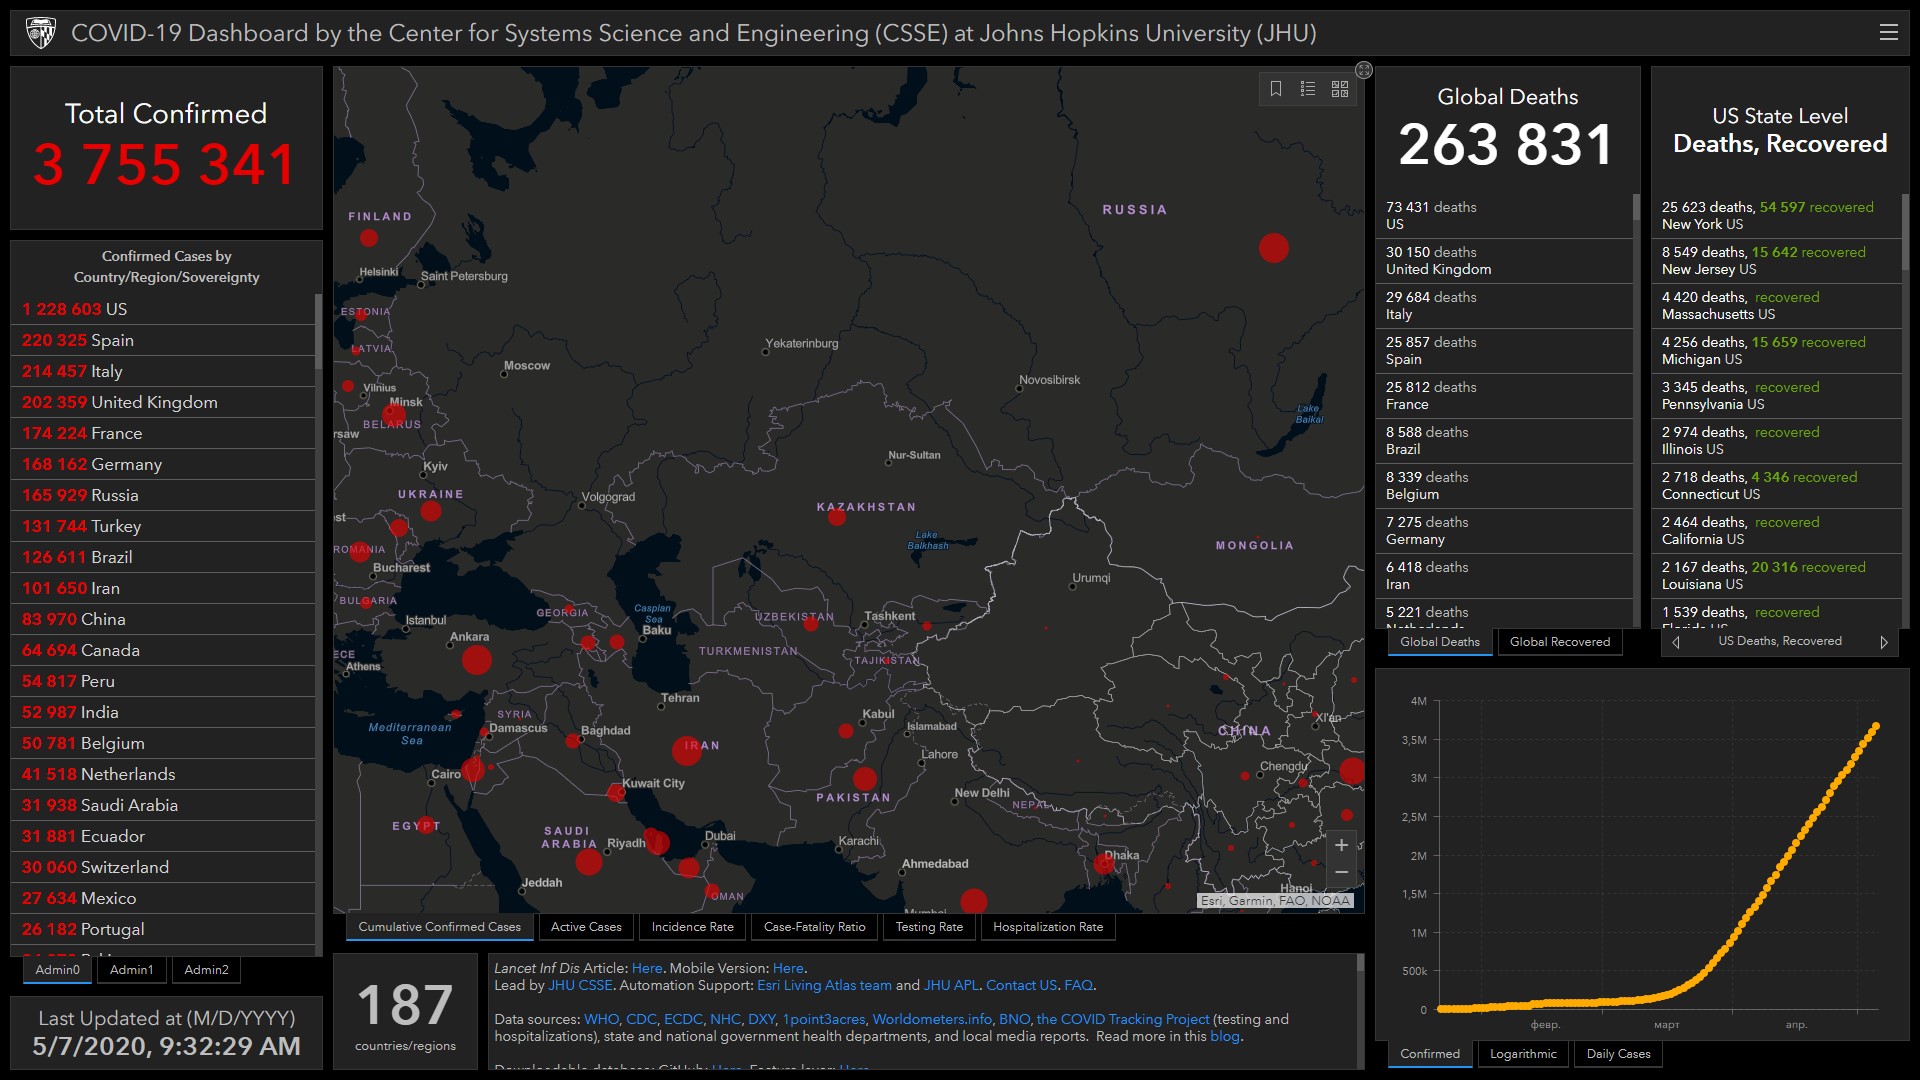Switch map to Active Cases tab
The image size is (1920, 1080).
pos(586,927)
